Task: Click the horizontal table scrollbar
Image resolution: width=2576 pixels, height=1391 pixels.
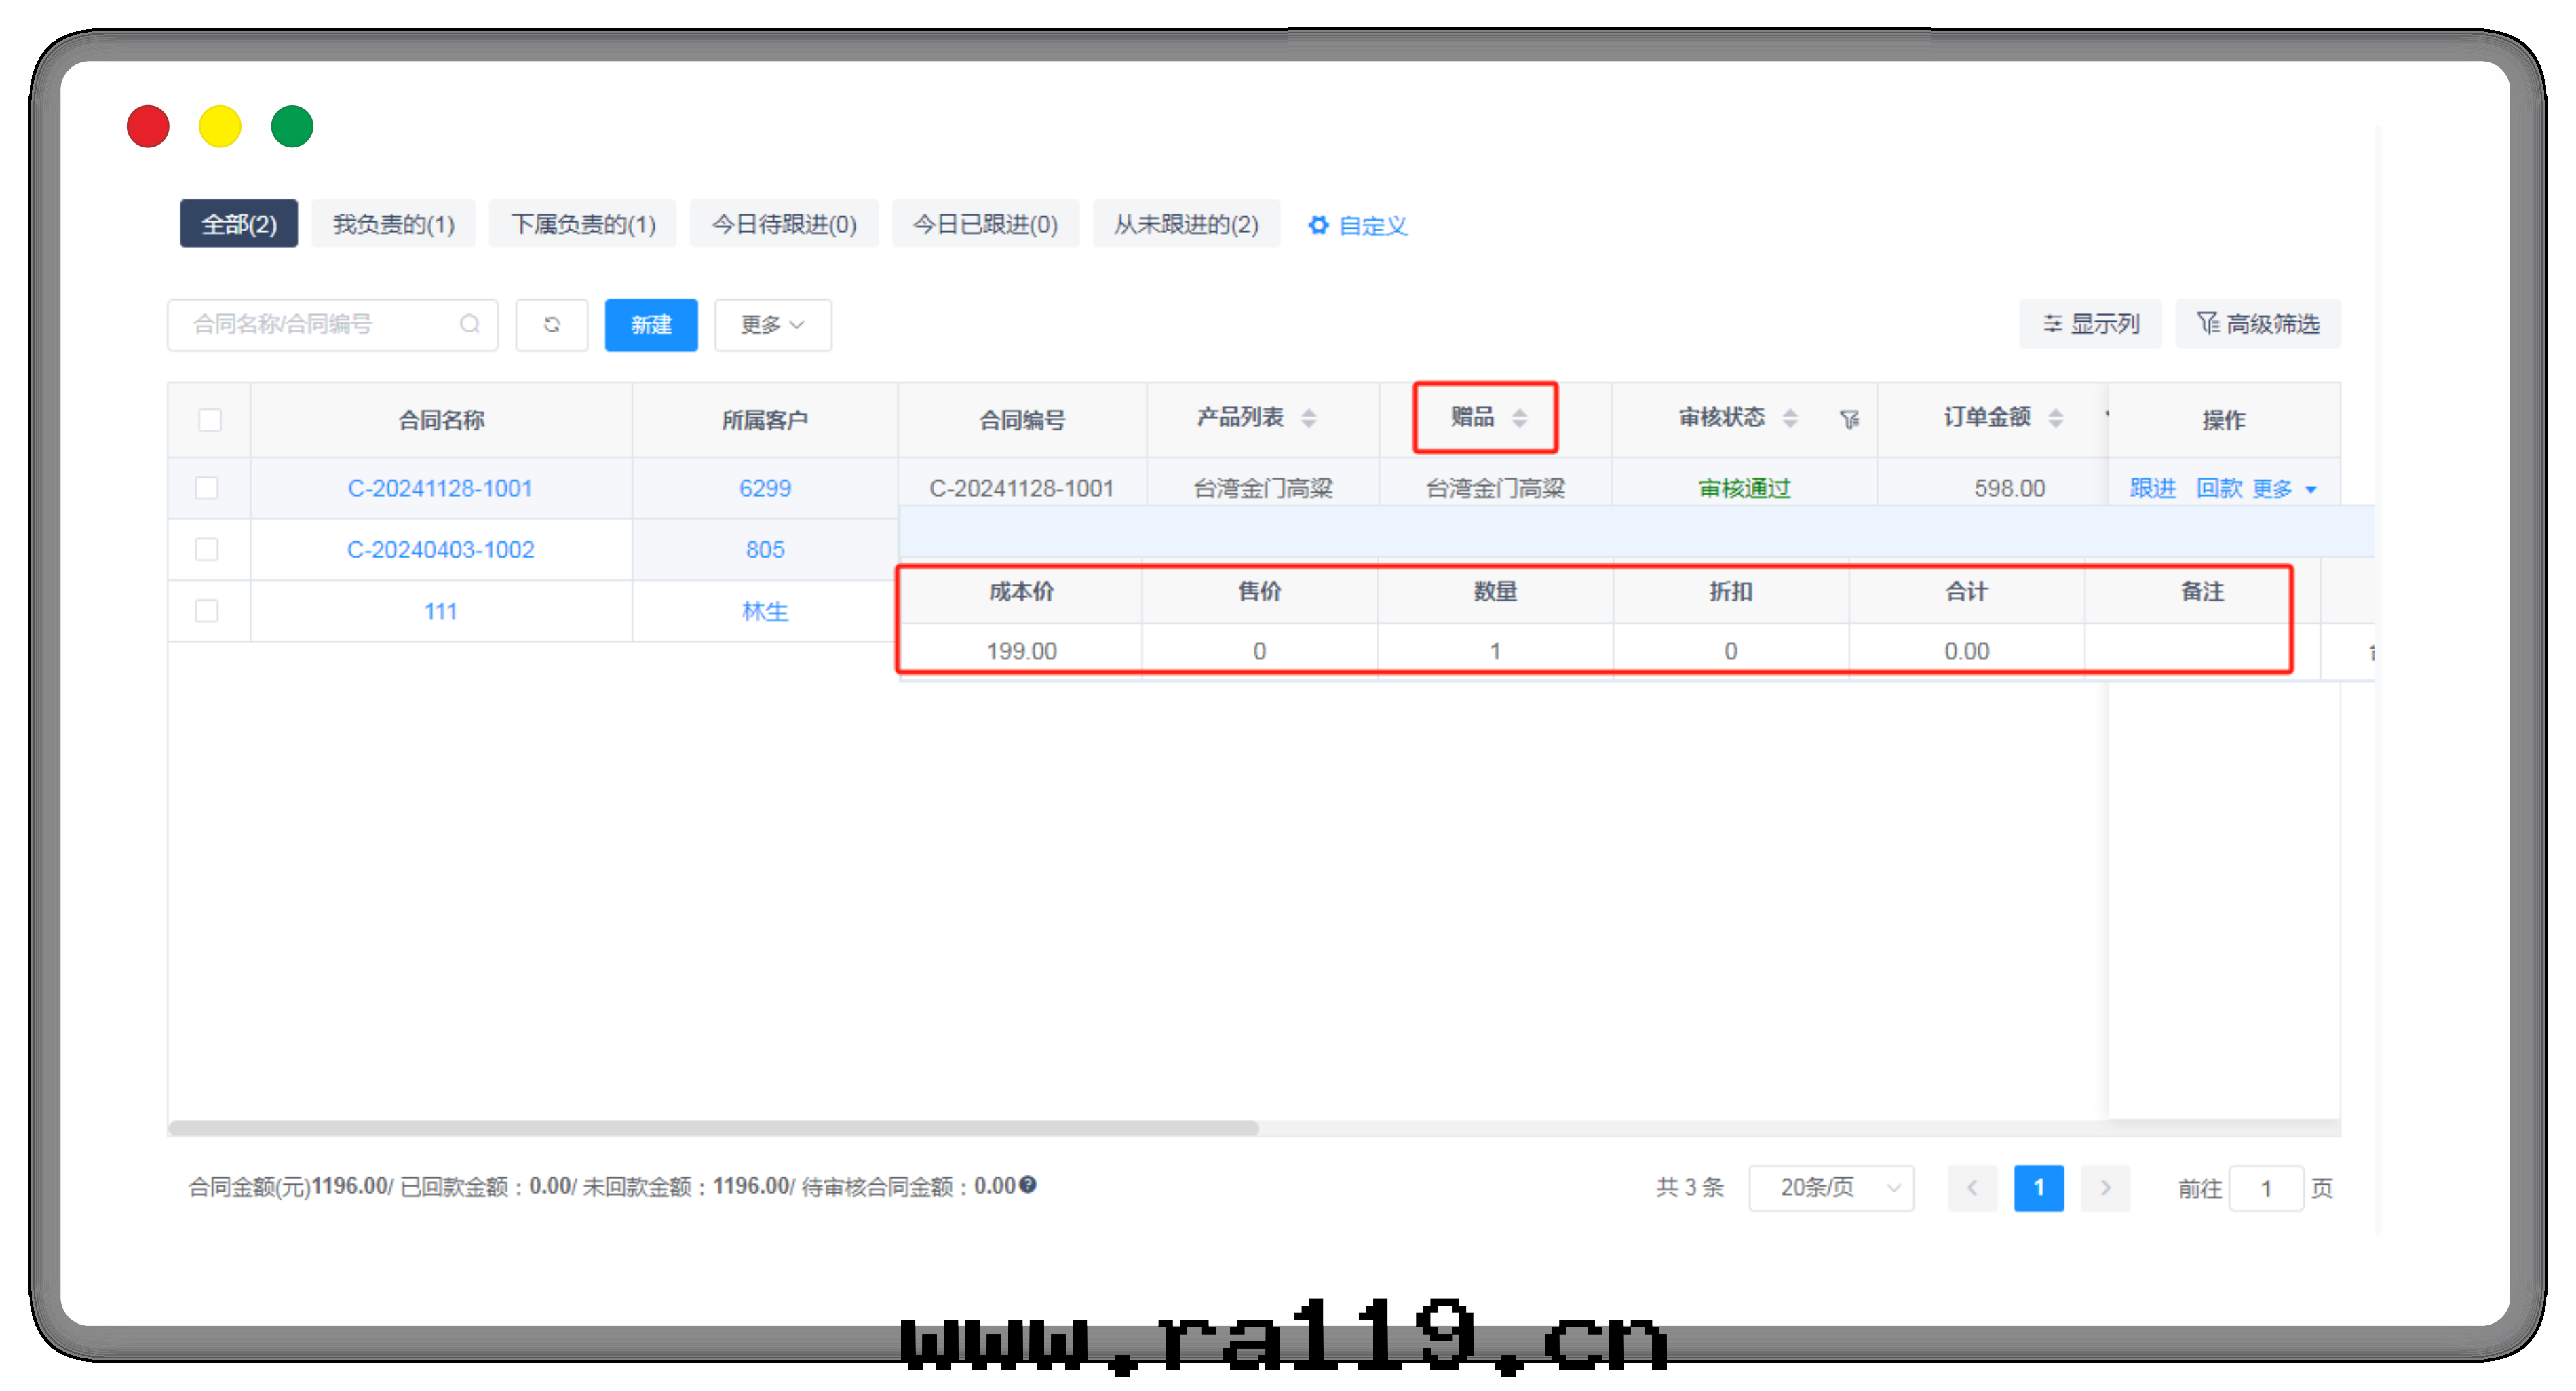Action: point(713,1127)
